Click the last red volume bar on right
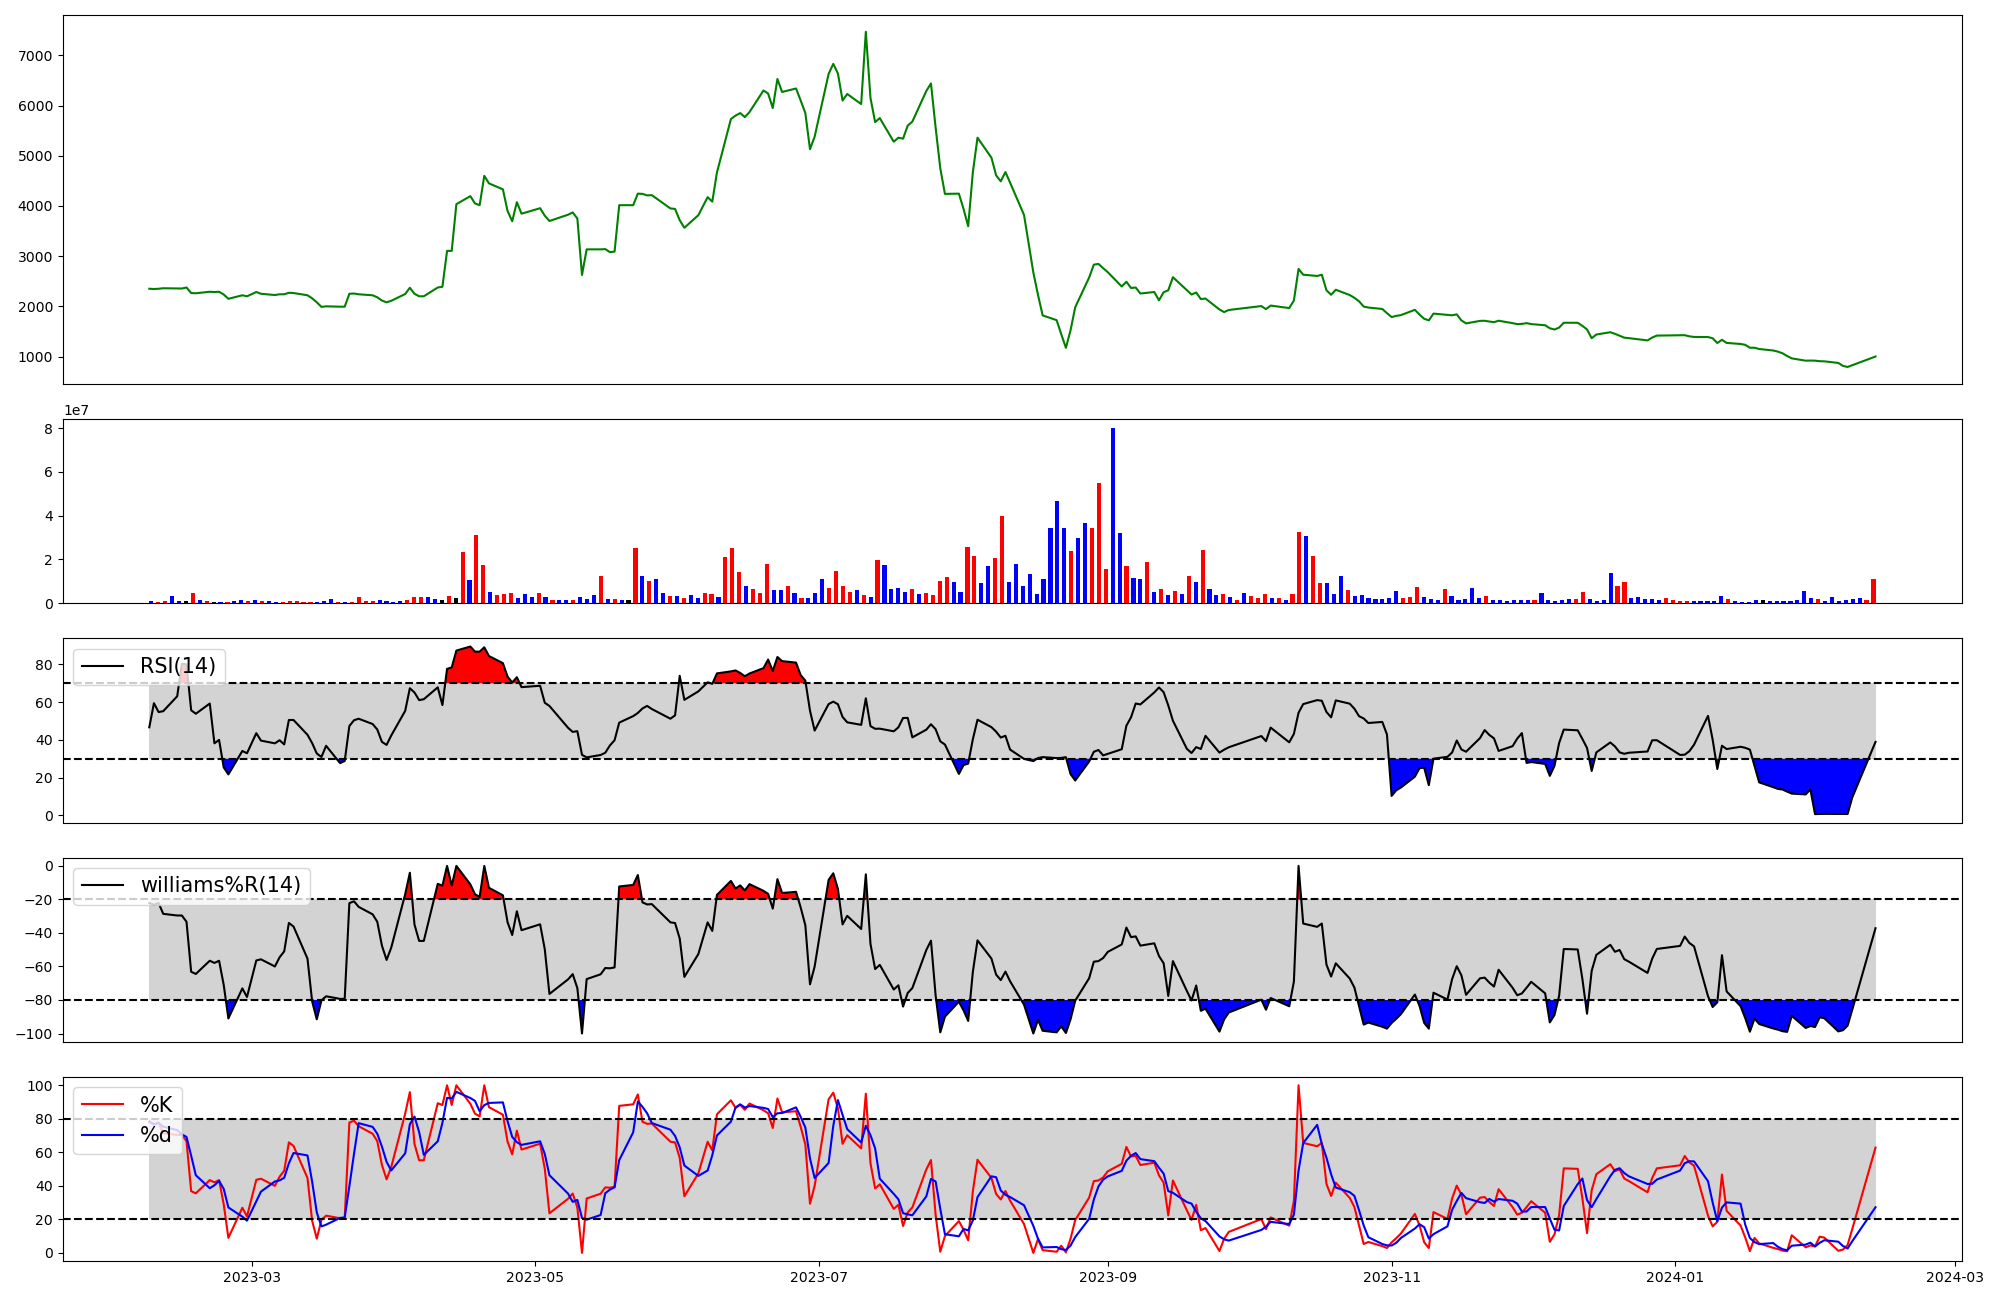2000x1300 pixels. tap(1873, 591)
